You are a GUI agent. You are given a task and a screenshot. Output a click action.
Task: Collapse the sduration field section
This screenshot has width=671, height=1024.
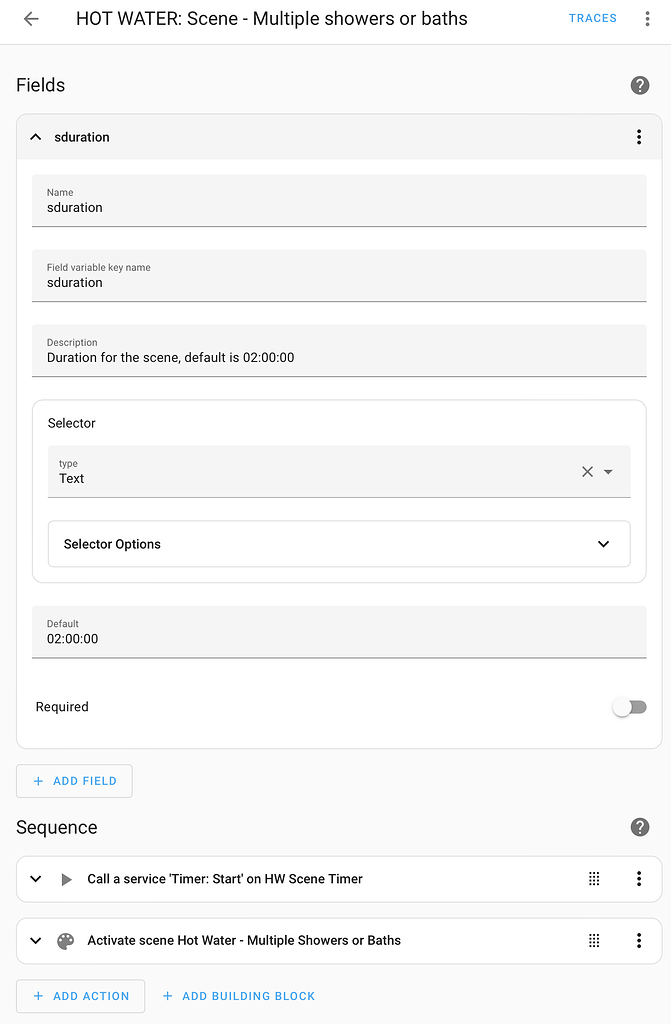pyautogui.click(x=36, y=137)
